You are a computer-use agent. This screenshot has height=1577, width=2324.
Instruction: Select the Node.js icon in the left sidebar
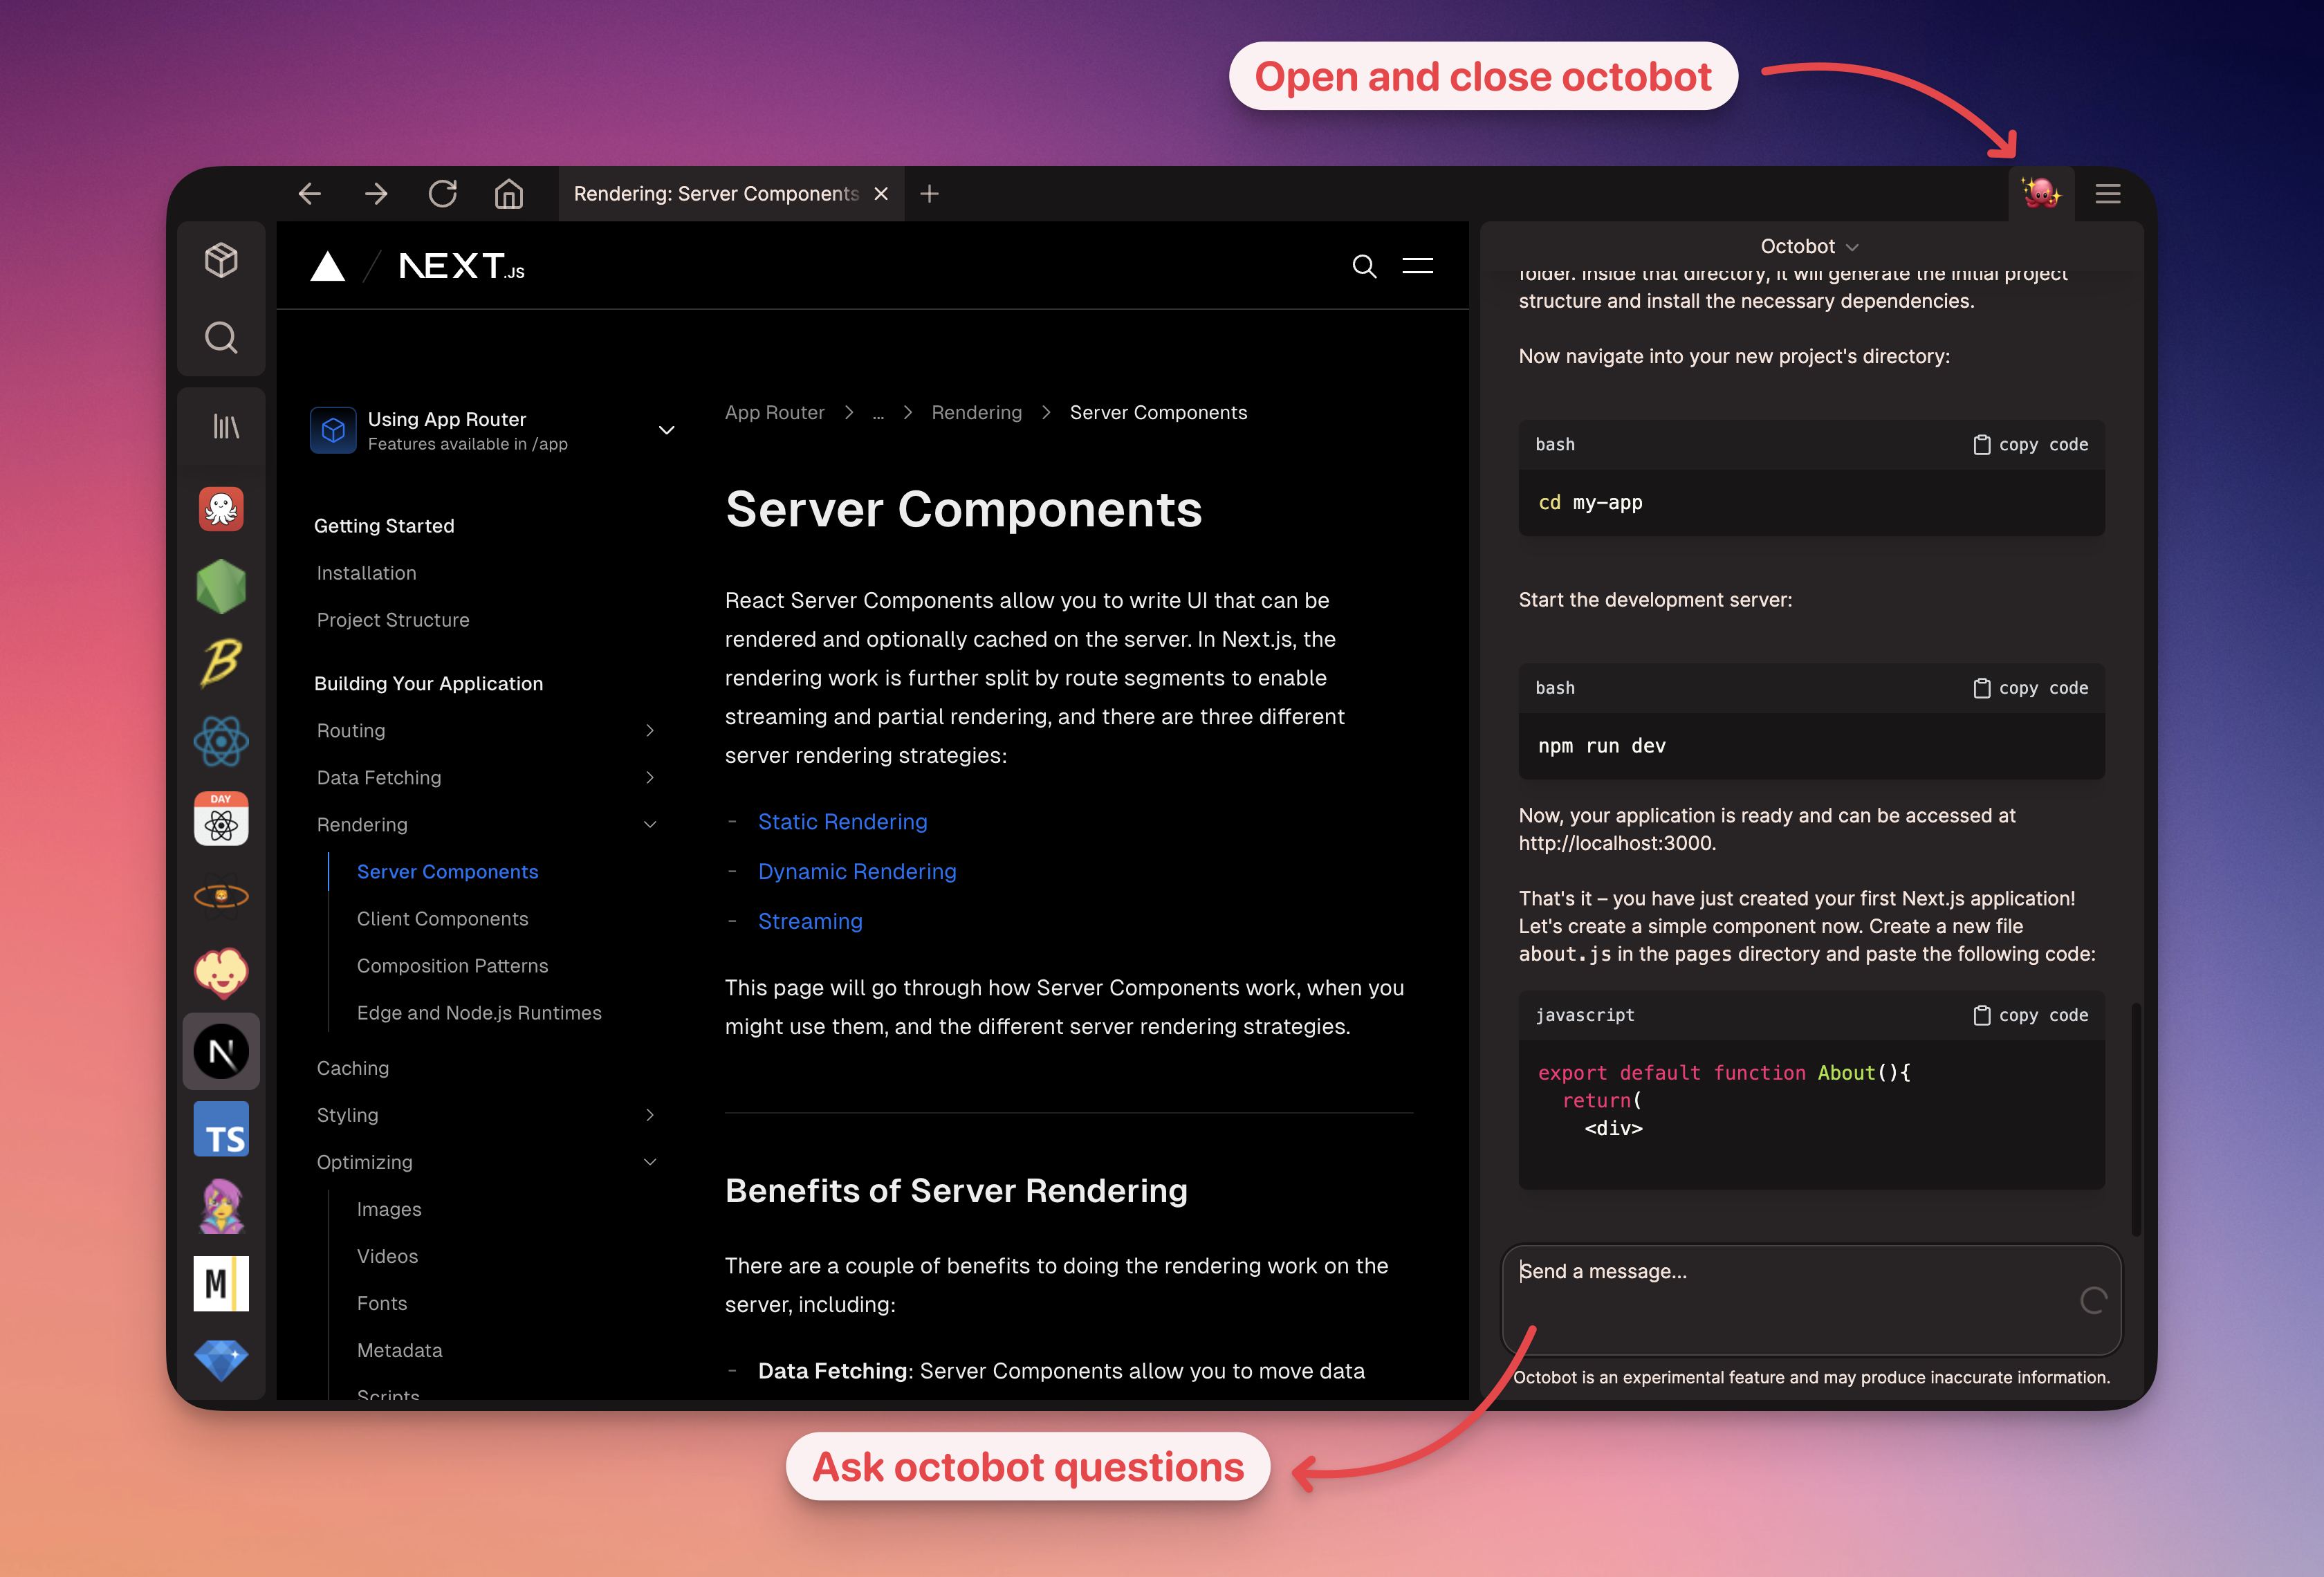[221, 586]
